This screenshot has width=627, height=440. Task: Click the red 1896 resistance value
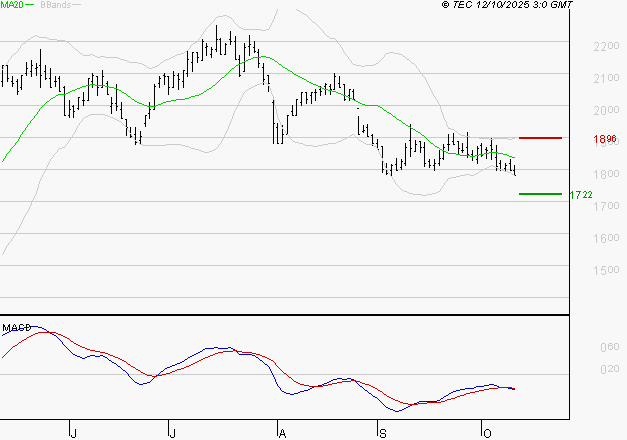point(605,139)
